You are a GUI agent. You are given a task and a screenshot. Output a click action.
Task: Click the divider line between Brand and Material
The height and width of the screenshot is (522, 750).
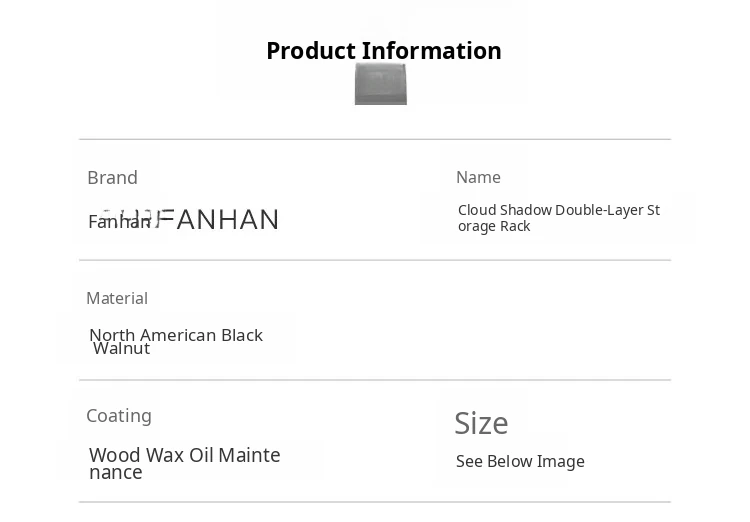coord(374,260)
